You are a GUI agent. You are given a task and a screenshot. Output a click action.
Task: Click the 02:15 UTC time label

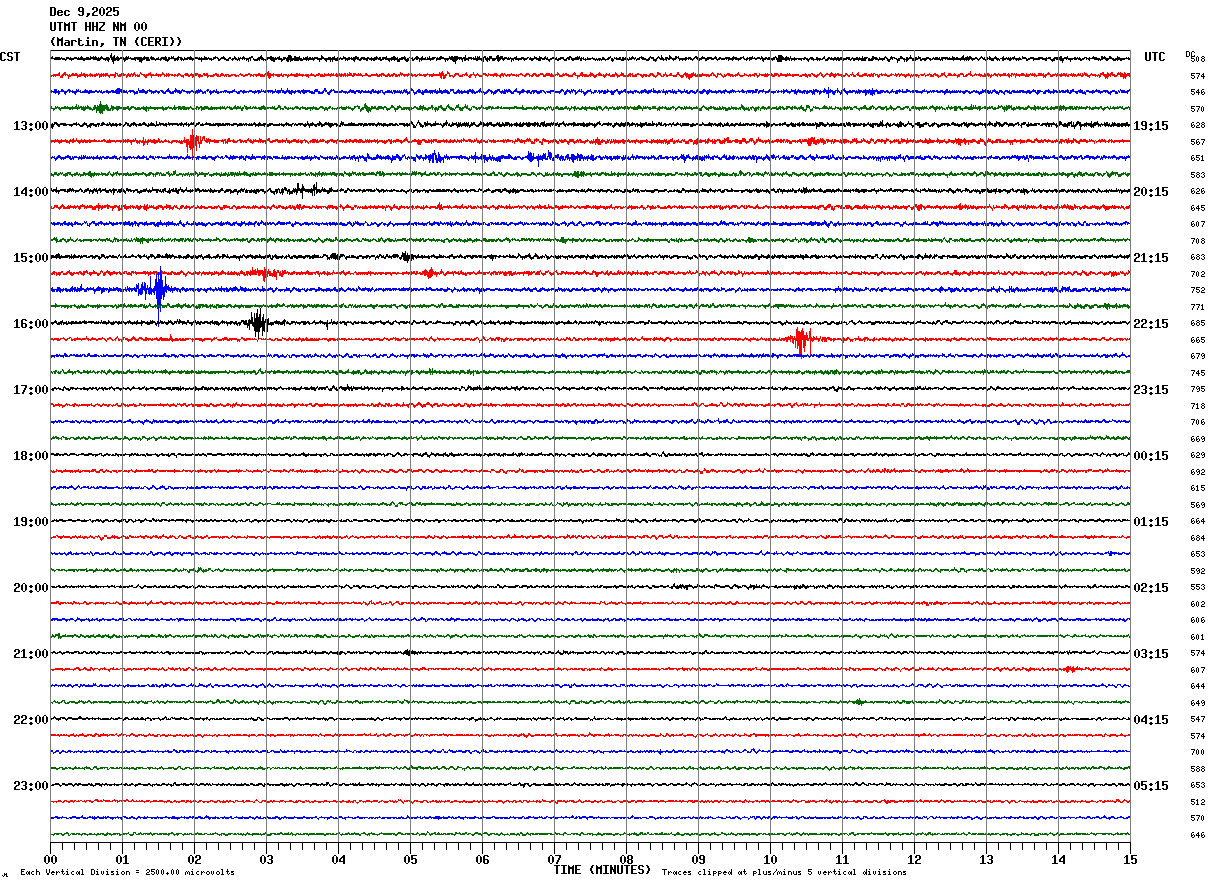point(1151,588)
